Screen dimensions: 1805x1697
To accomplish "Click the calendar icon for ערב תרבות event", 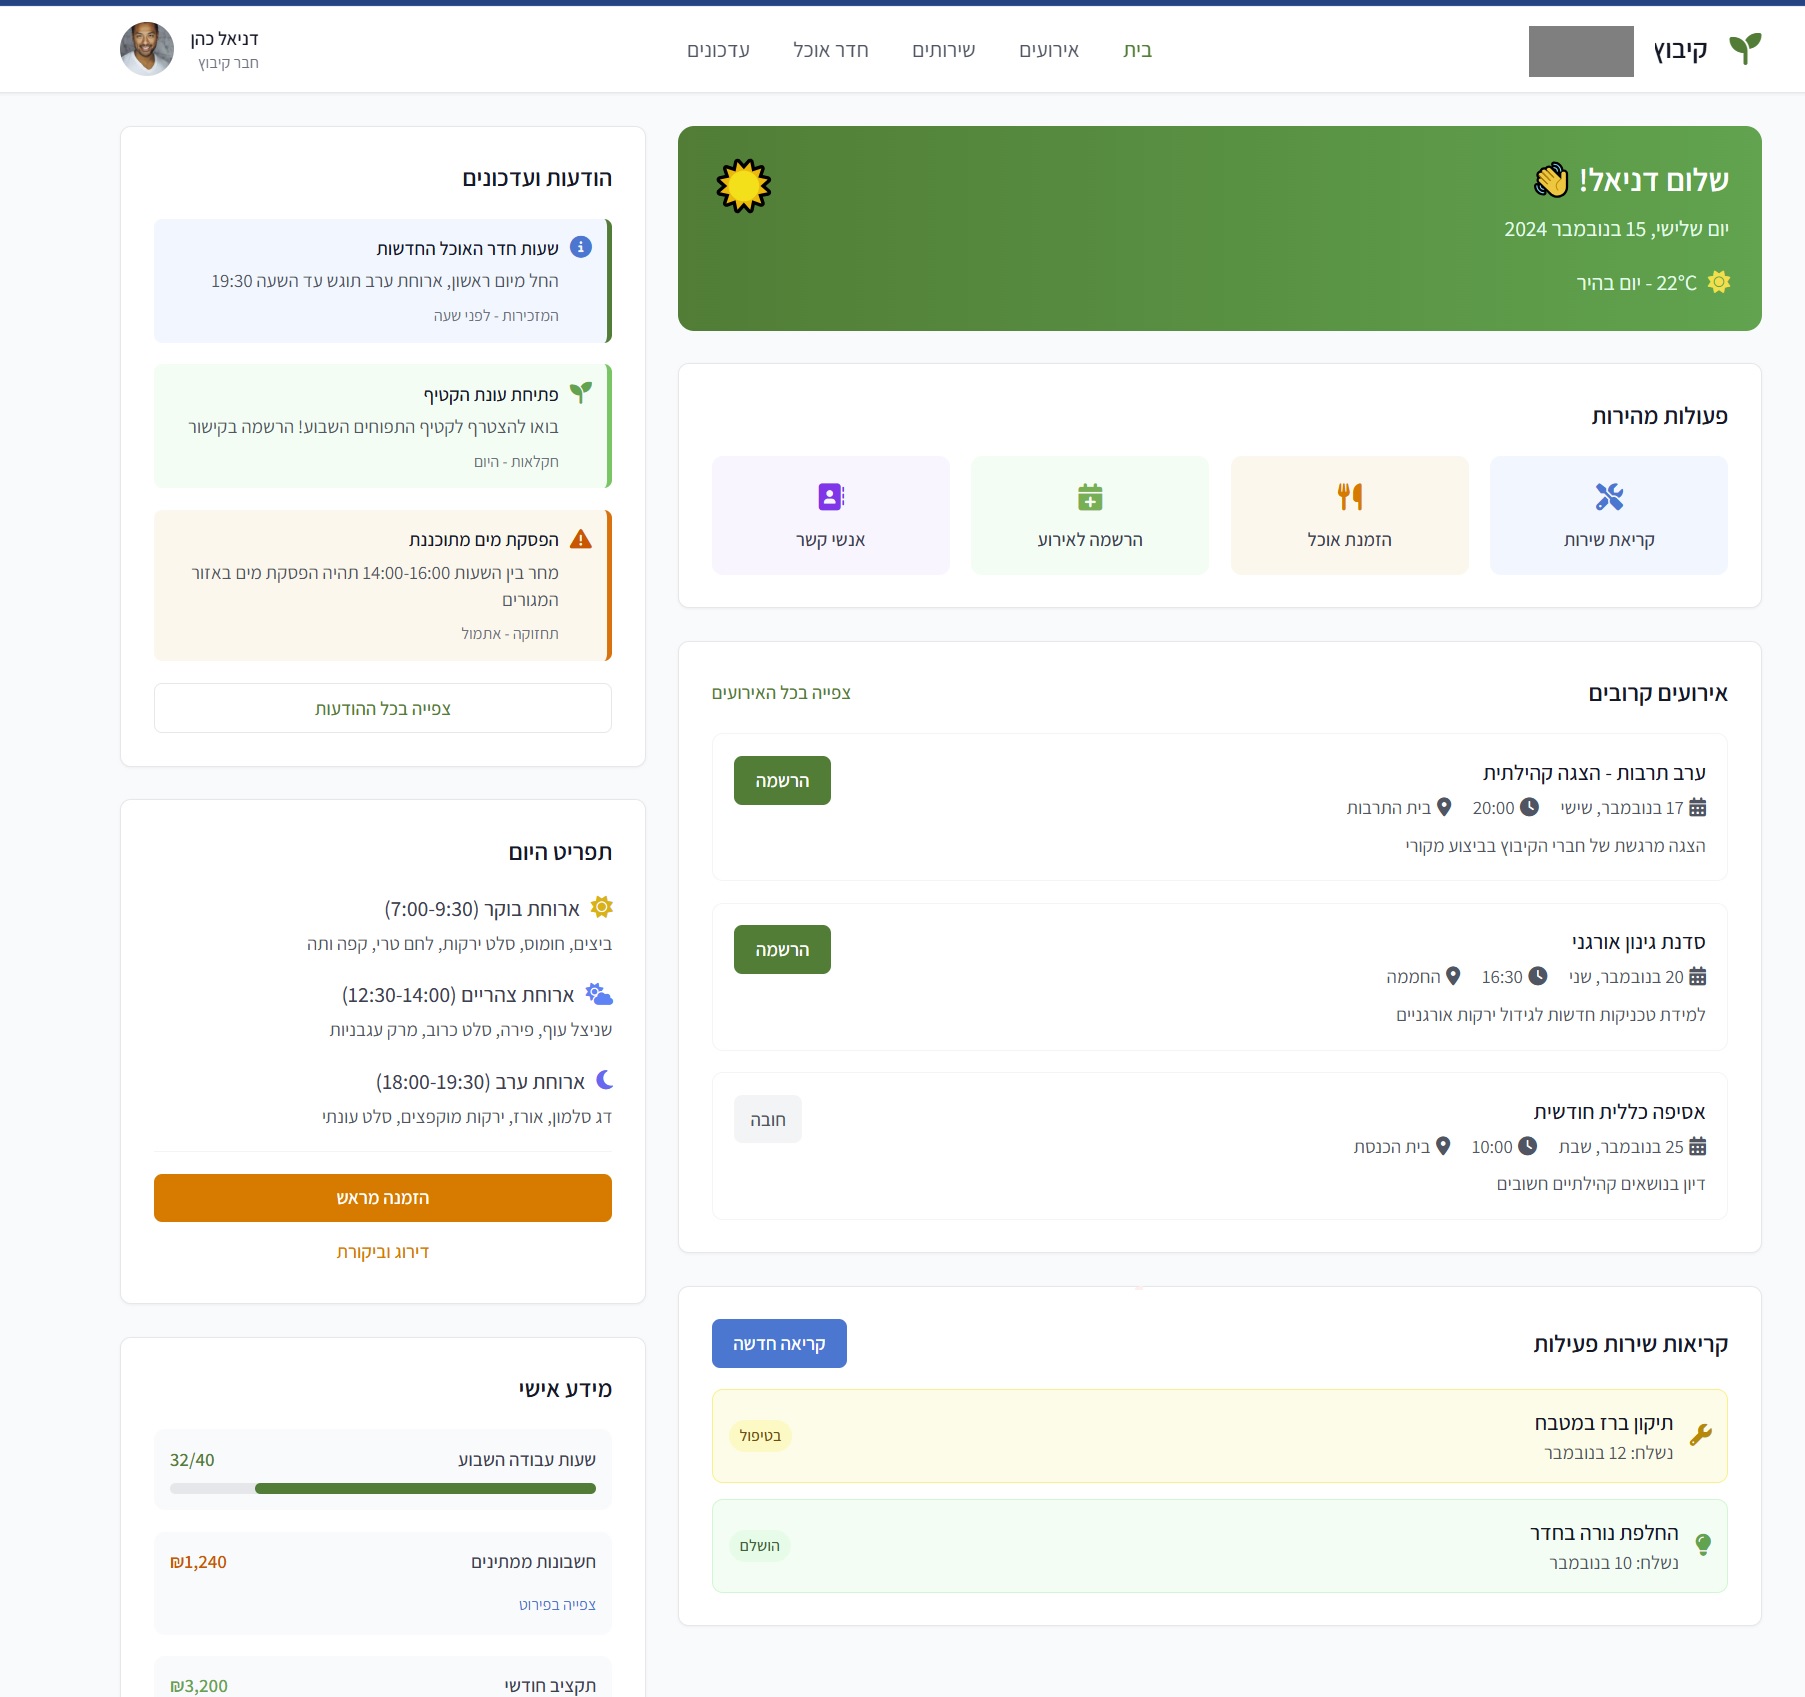I will [x=1697, y=807].
